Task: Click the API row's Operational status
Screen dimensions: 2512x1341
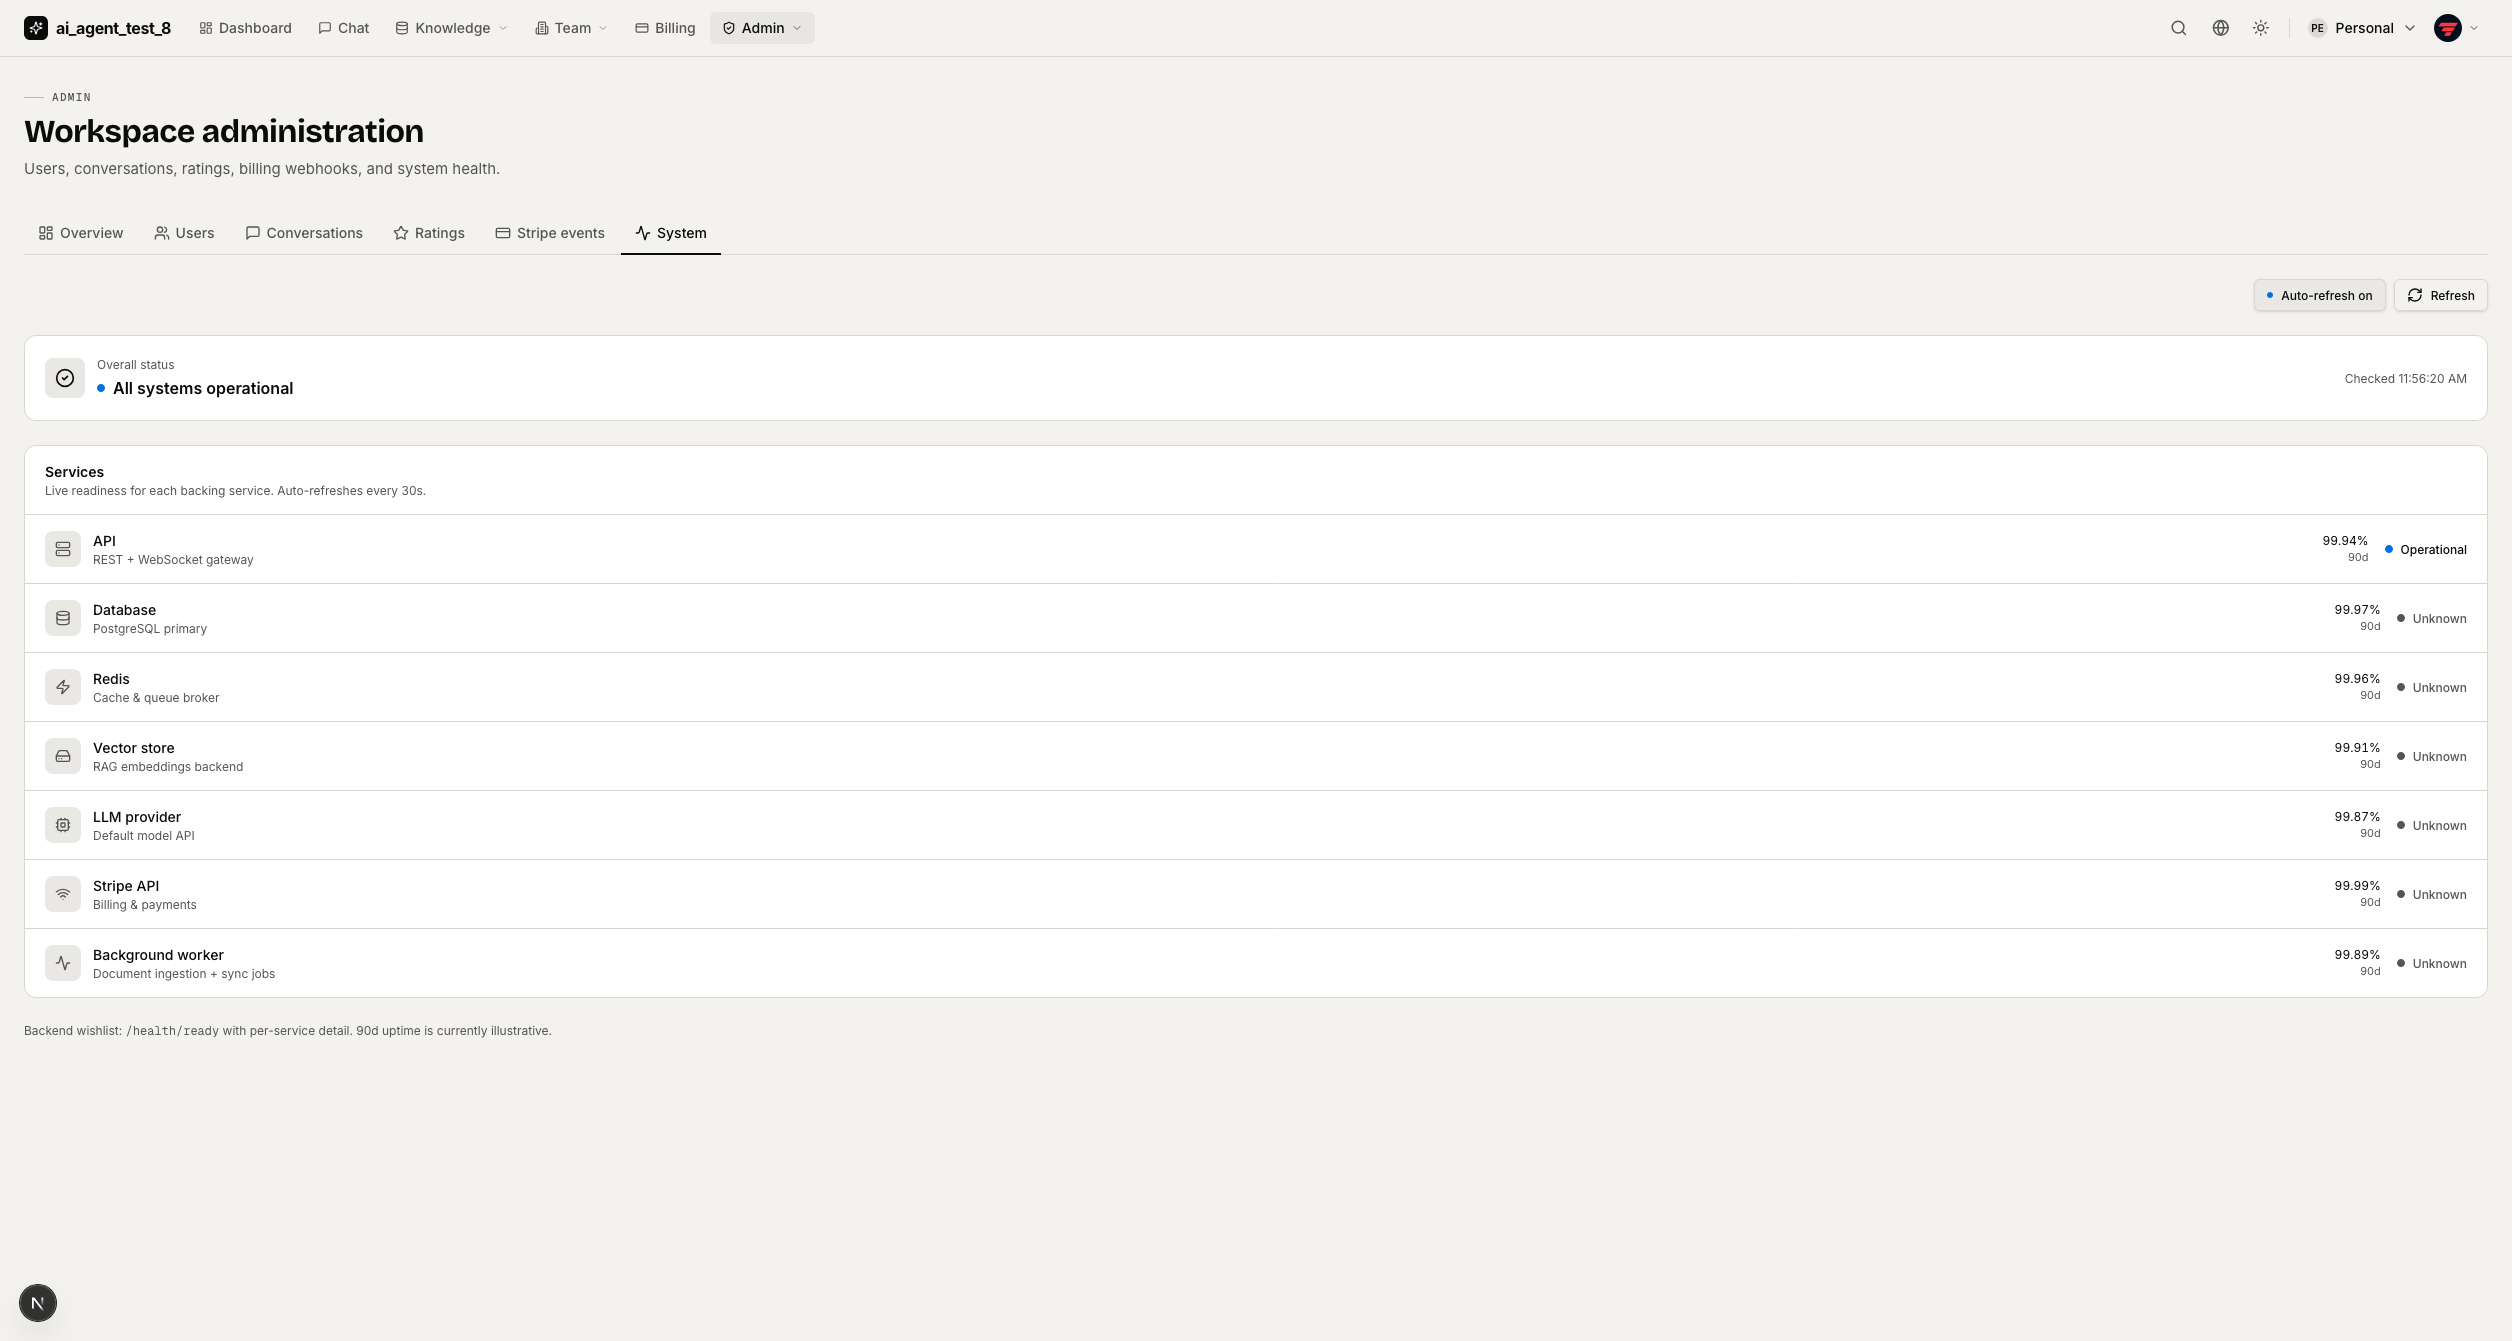Action: (x=2426, y=550)
